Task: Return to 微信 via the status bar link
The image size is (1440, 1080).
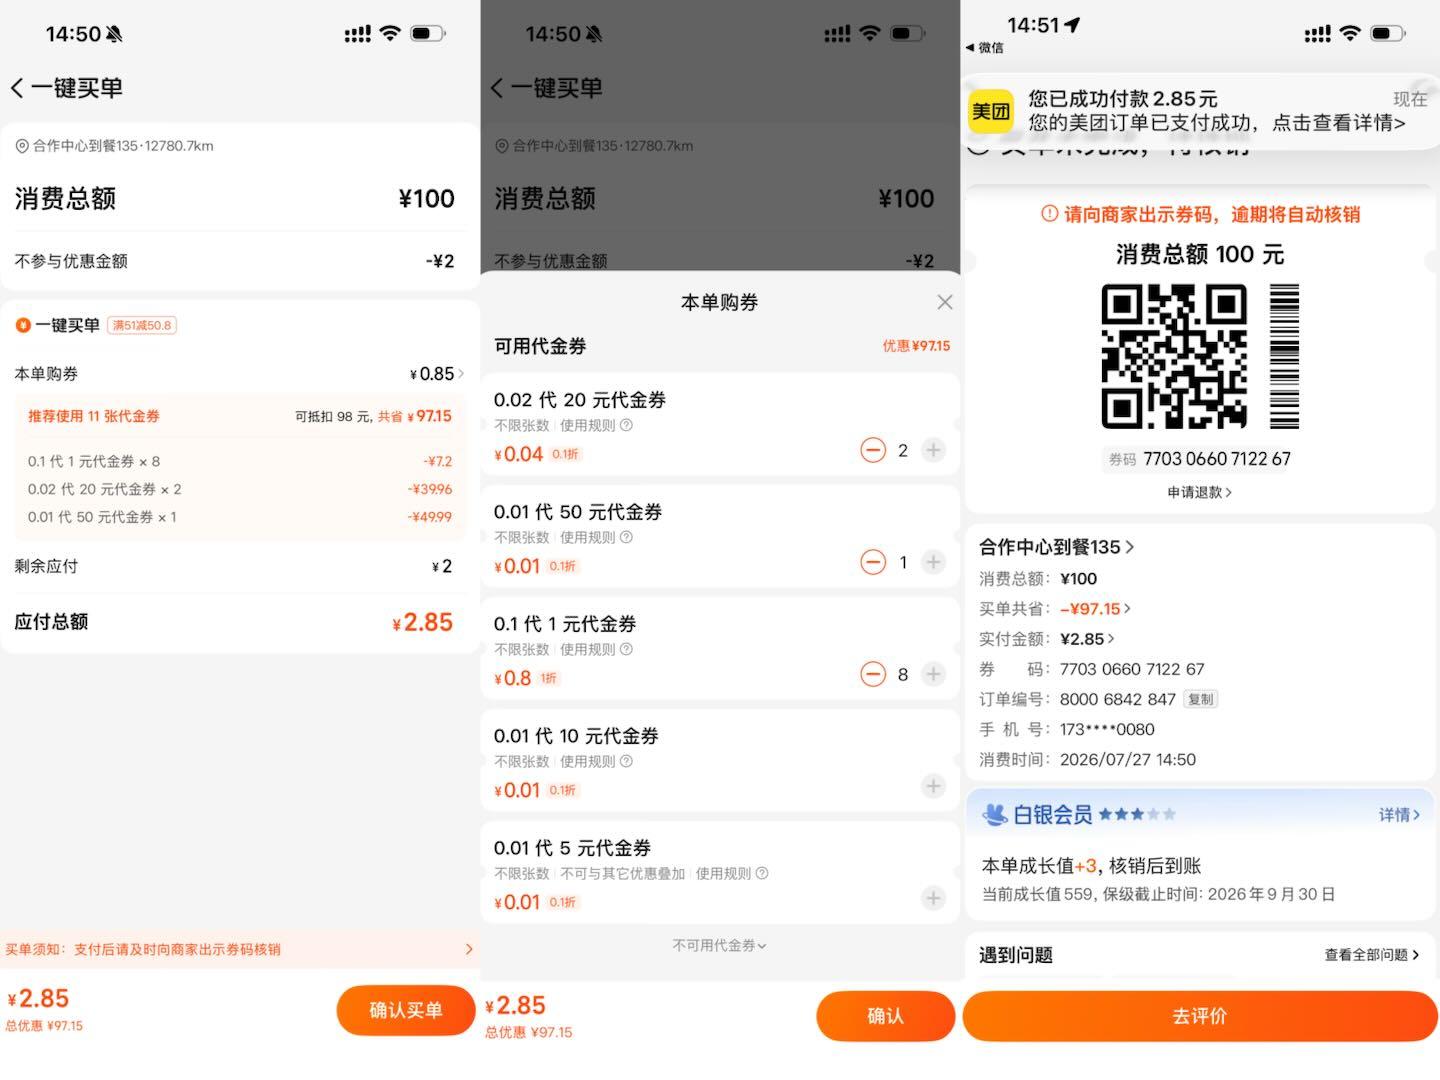Action: [984, 47]
